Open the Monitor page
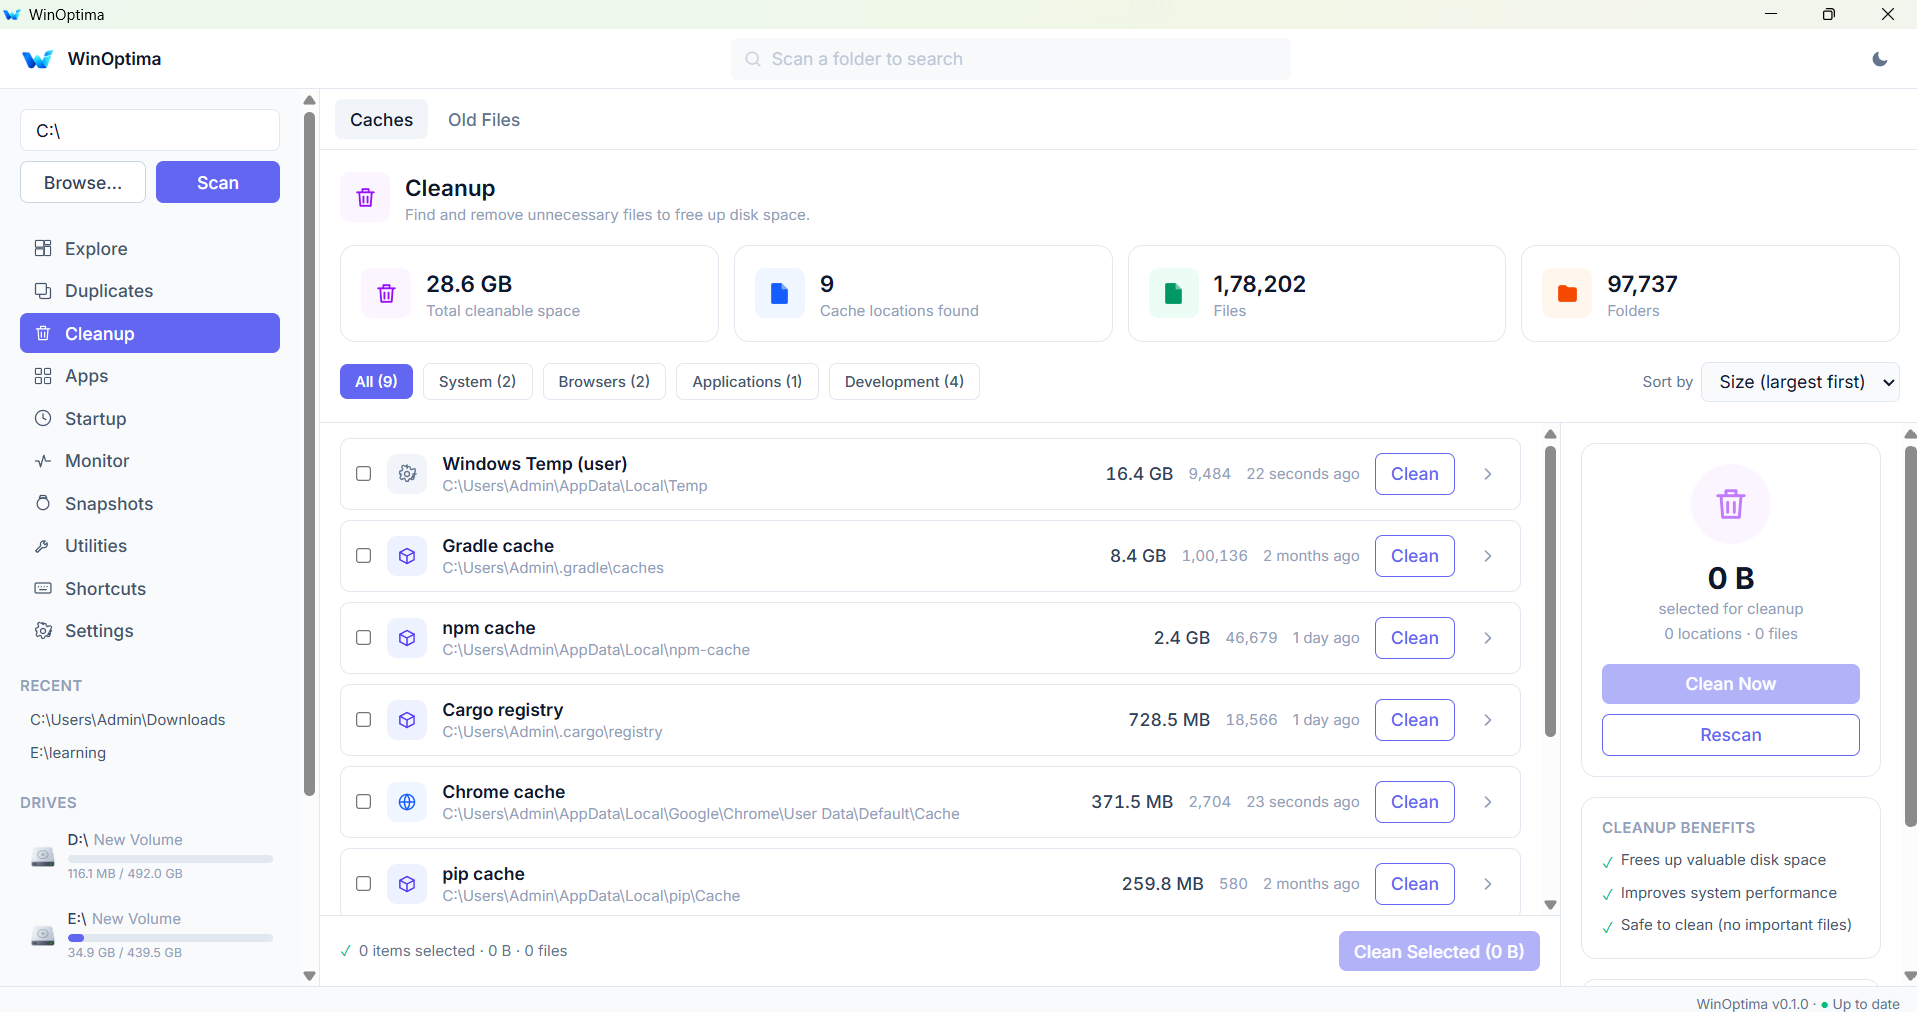Viewport: 1917px width, 1012px height. (150, 461)
